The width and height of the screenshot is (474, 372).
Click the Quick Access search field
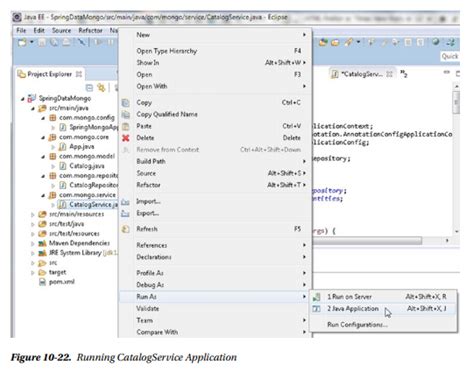(x=450, y=56)
